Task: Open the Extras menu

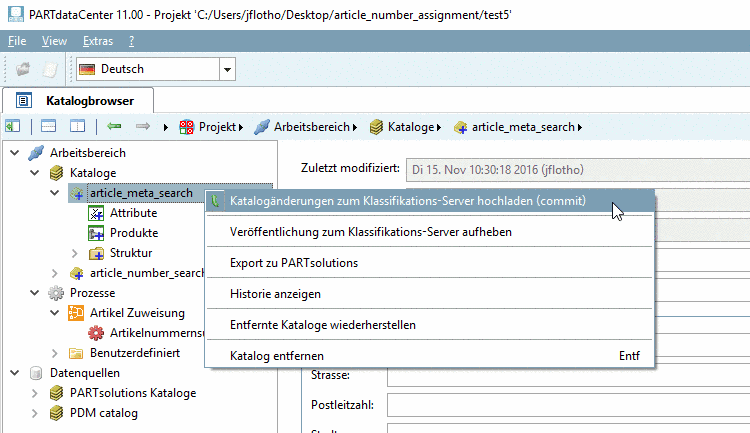Action: click(98, 41)
